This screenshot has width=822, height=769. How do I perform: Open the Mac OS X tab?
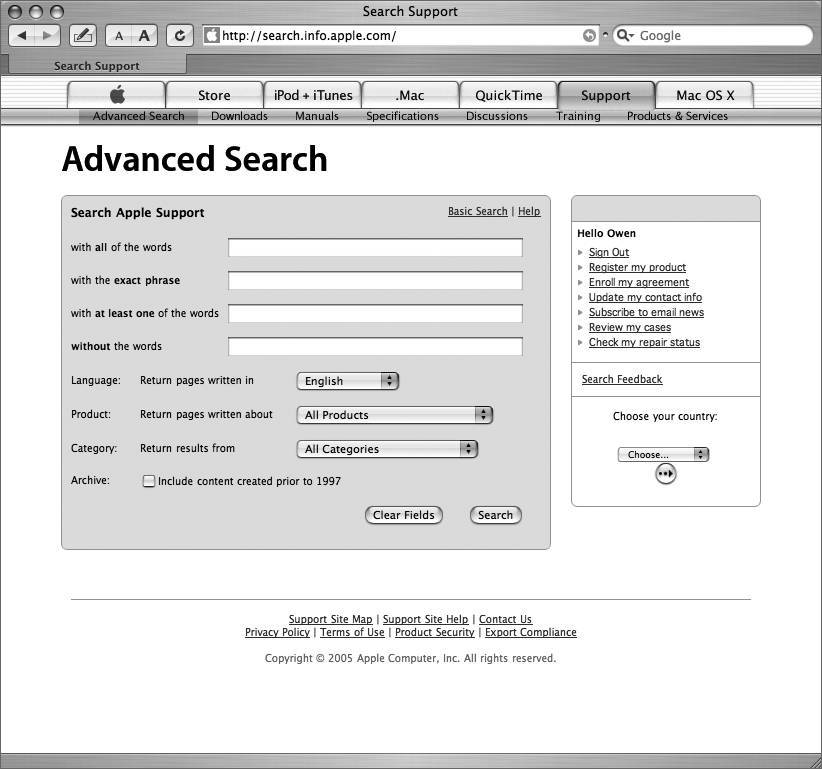click(705, 95)
